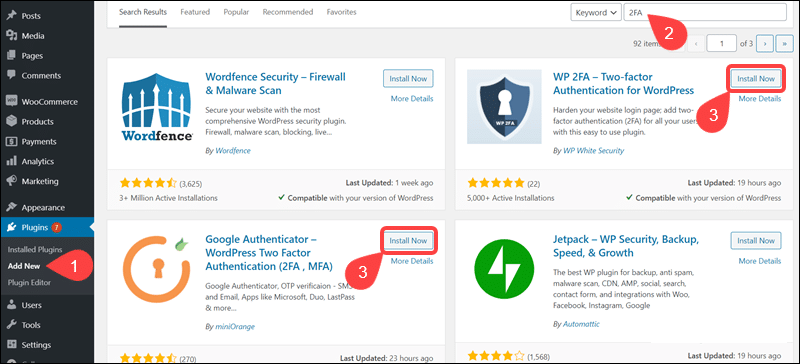Open the miniOrange author link

pos(235,326)
